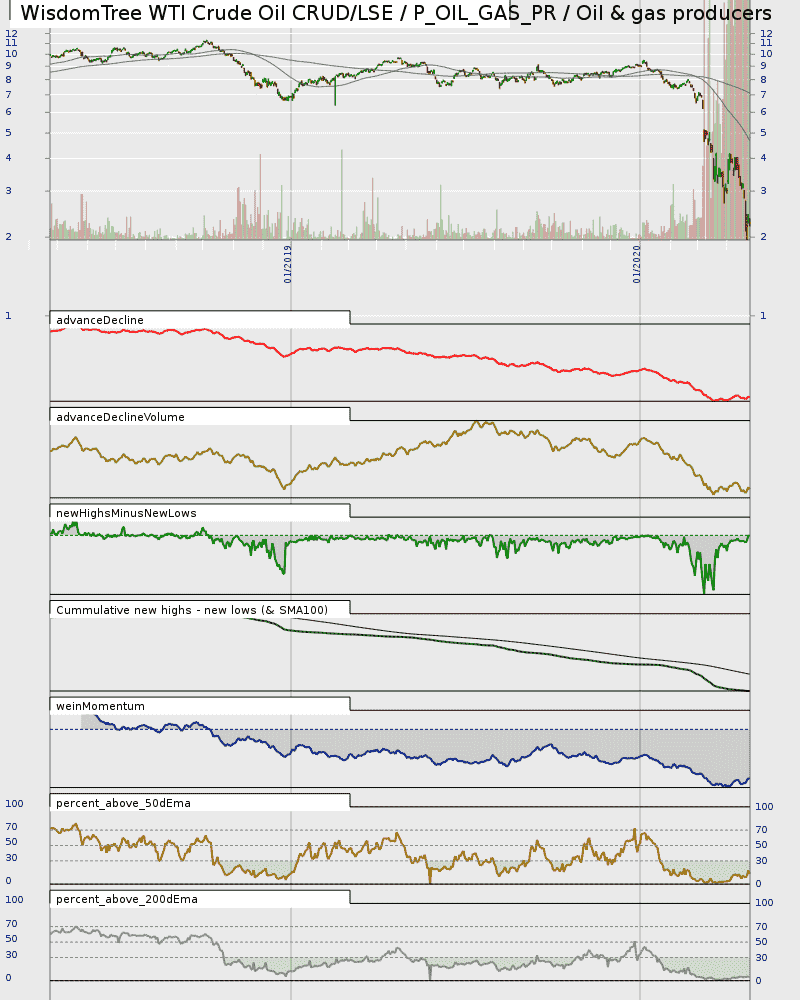Click the 100 label on right of 50dEma panel
Image resolution: width=800 pixels, height=1000 pixels.
[764, 807]
